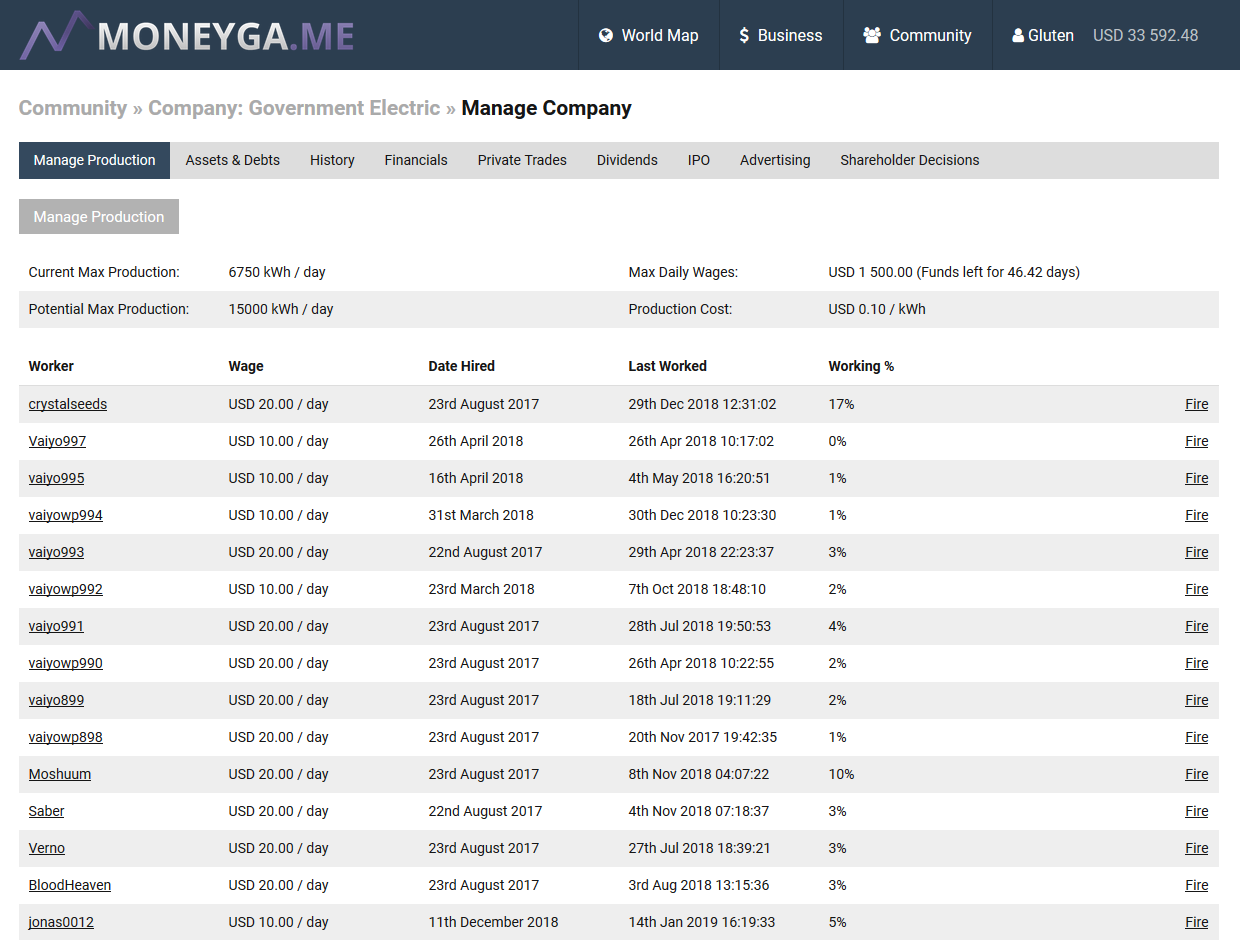Click the Business dollar sign icon
This screenshot has height=940, width=1240.
coord(744,36)
